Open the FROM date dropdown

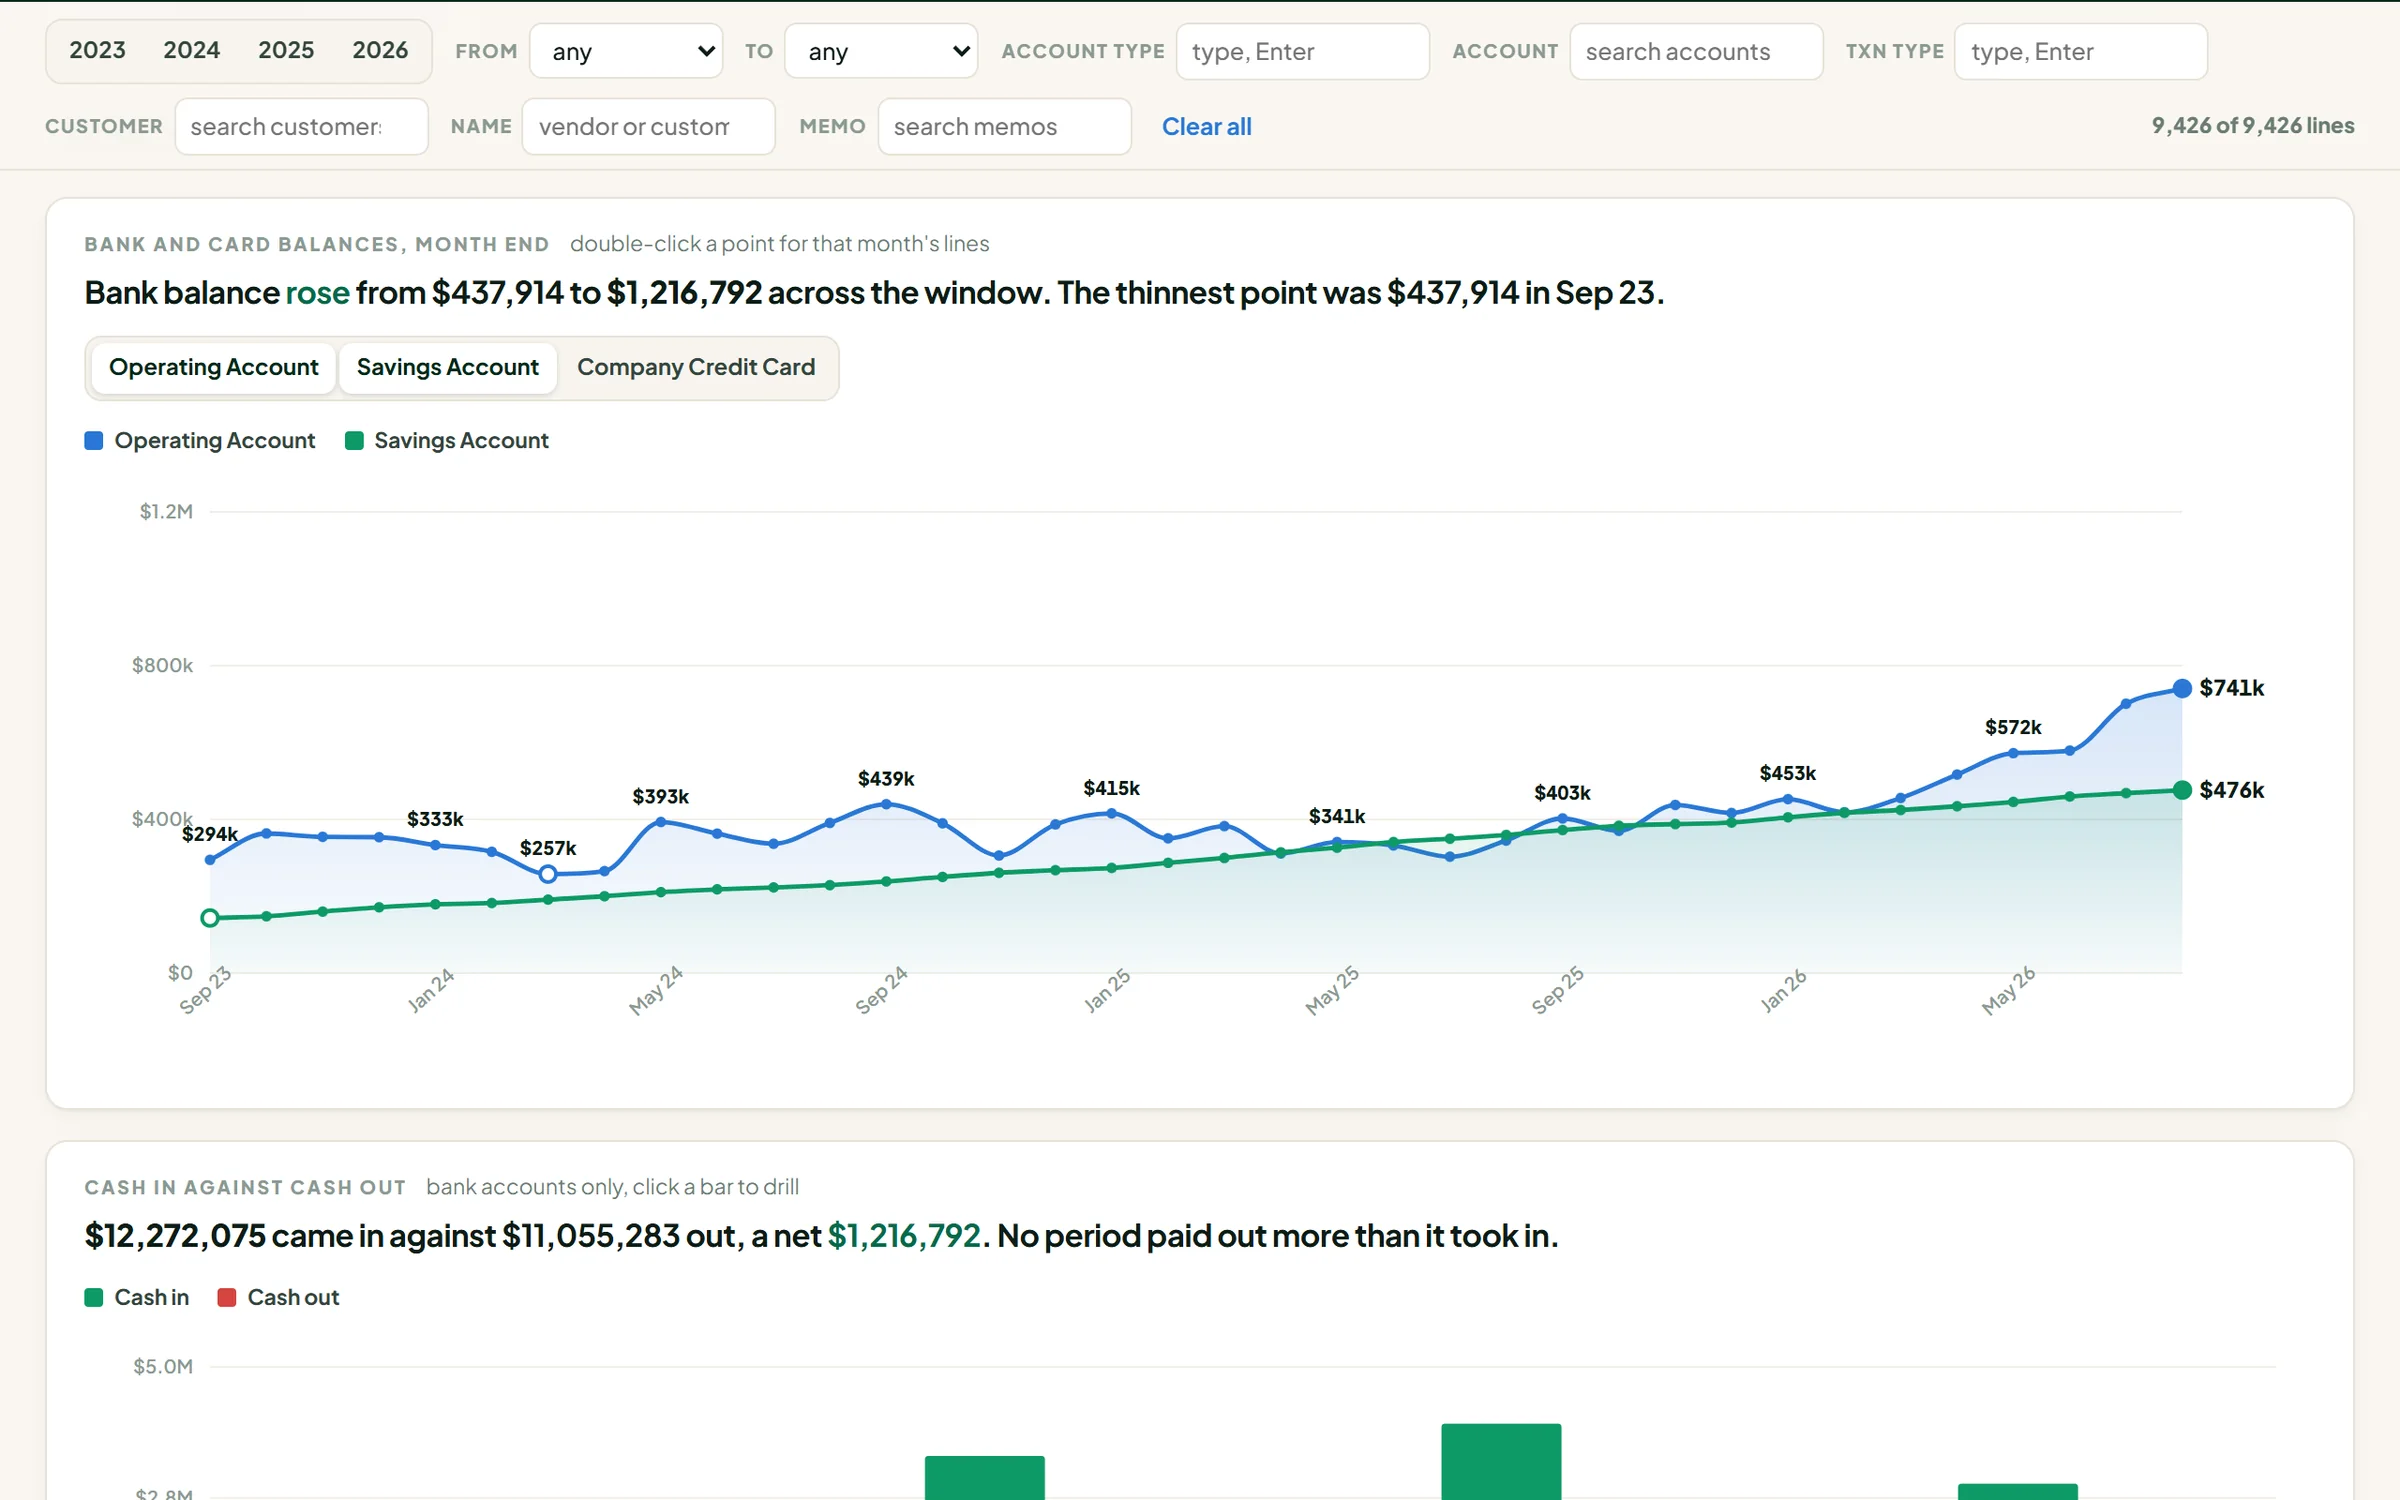point(626,51)
